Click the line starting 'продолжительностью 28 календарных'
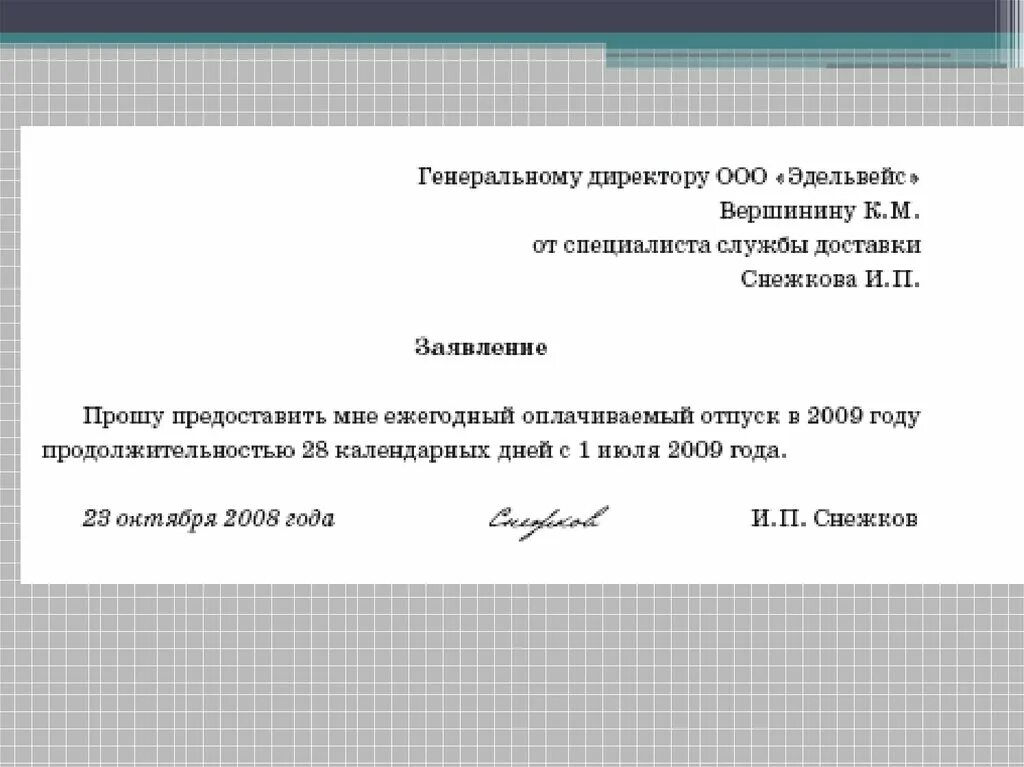The height and width of the screenshot is (767, 1024). click(x=415, y=451)
